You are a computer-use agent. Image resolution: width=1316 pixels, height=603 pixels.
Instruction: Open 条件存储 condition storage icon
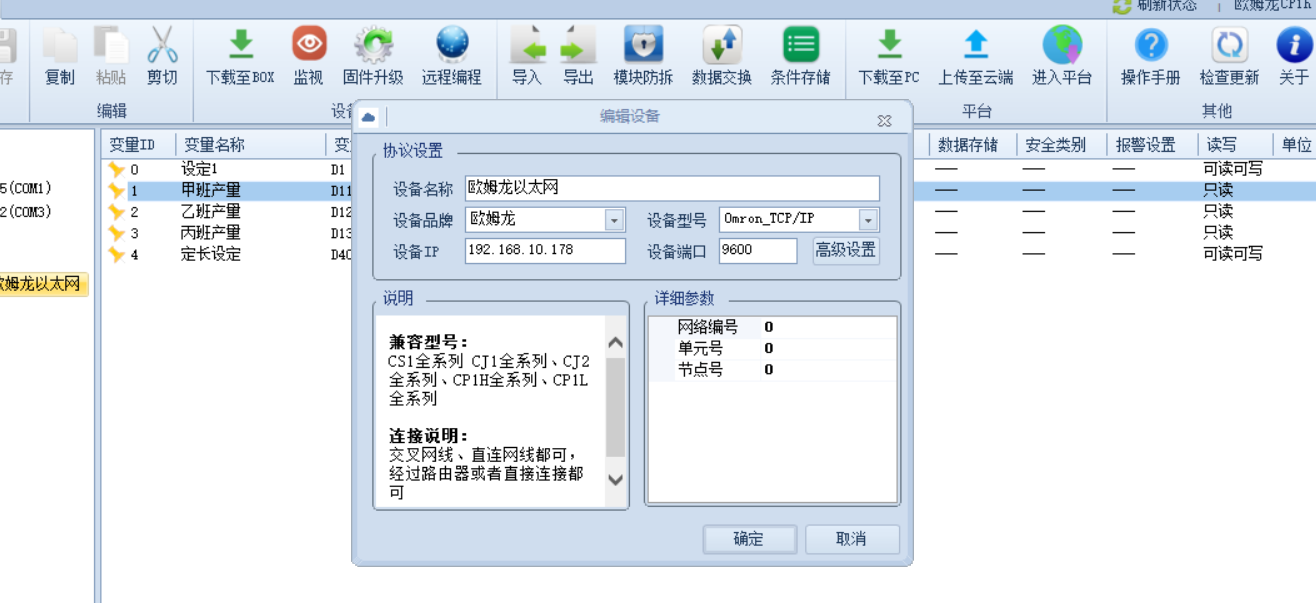(800, 45)
